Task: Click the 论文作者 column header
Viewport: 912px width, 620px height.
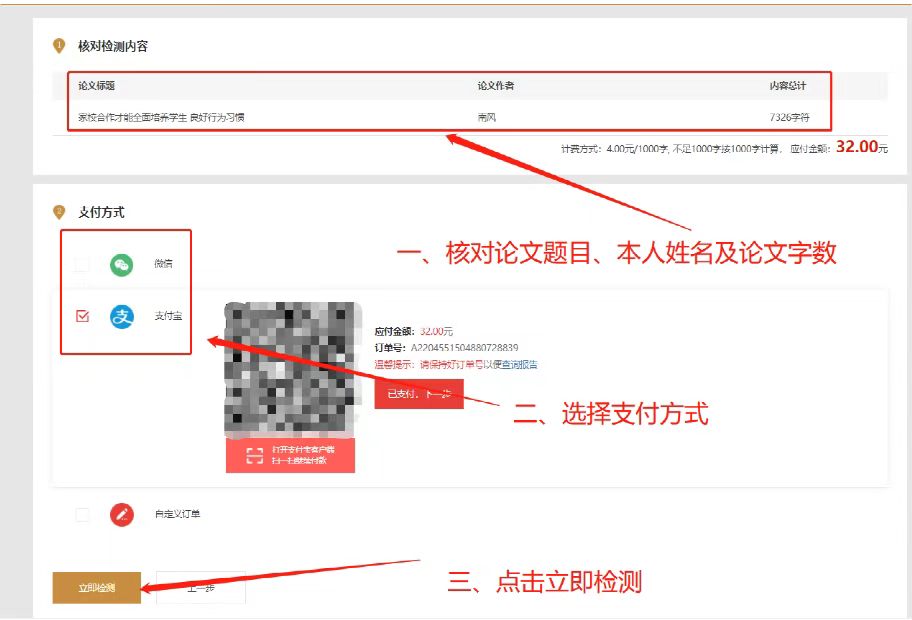Action: 496,85
